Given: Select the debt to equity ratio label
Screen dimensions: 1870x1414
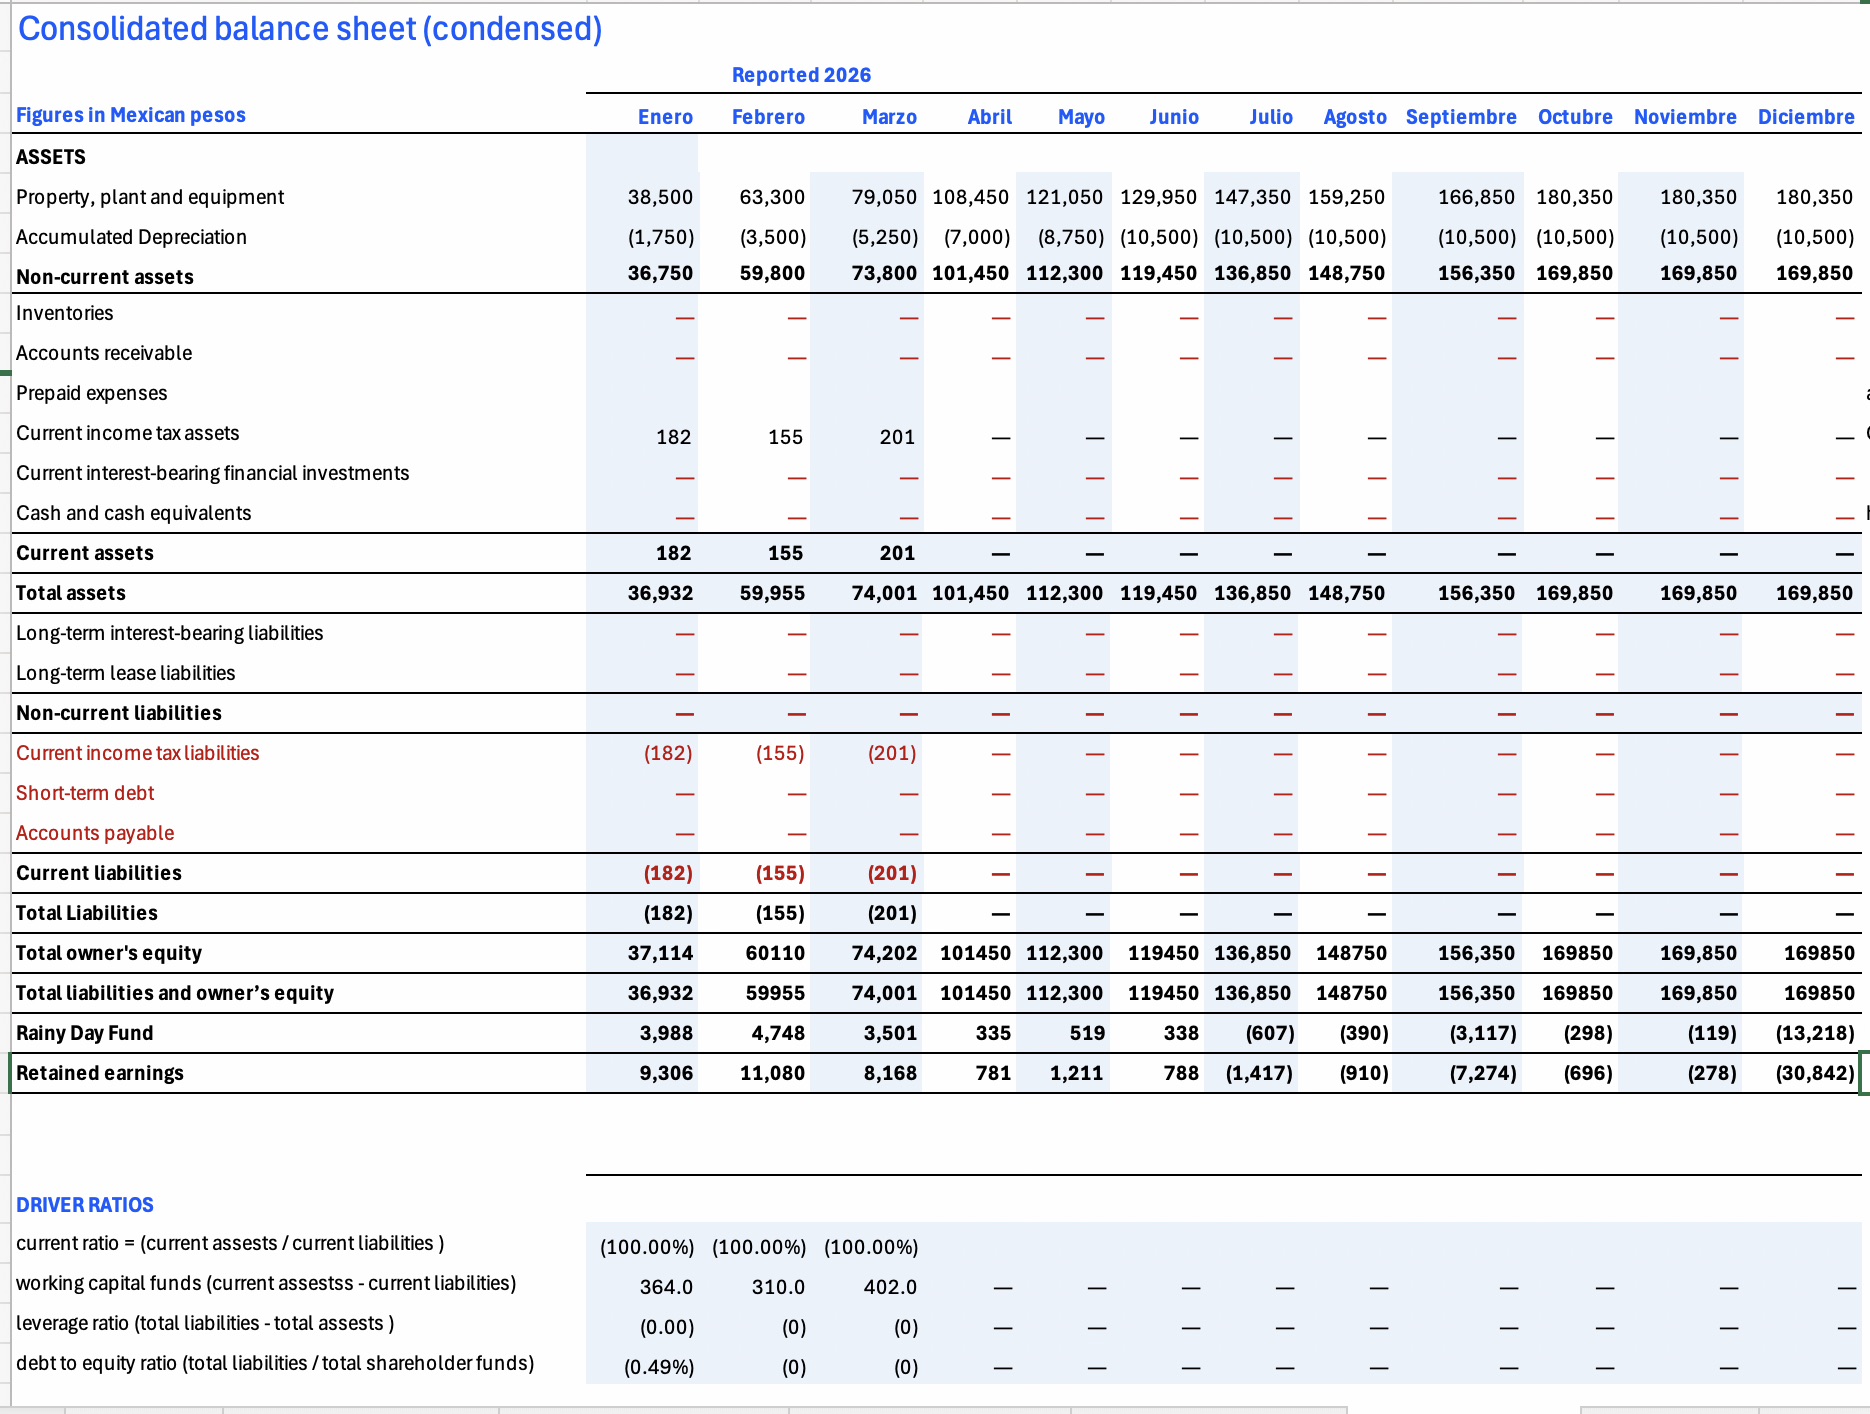Looking at the screenshot, I should pyautogui.click(x=275, y=1363).
